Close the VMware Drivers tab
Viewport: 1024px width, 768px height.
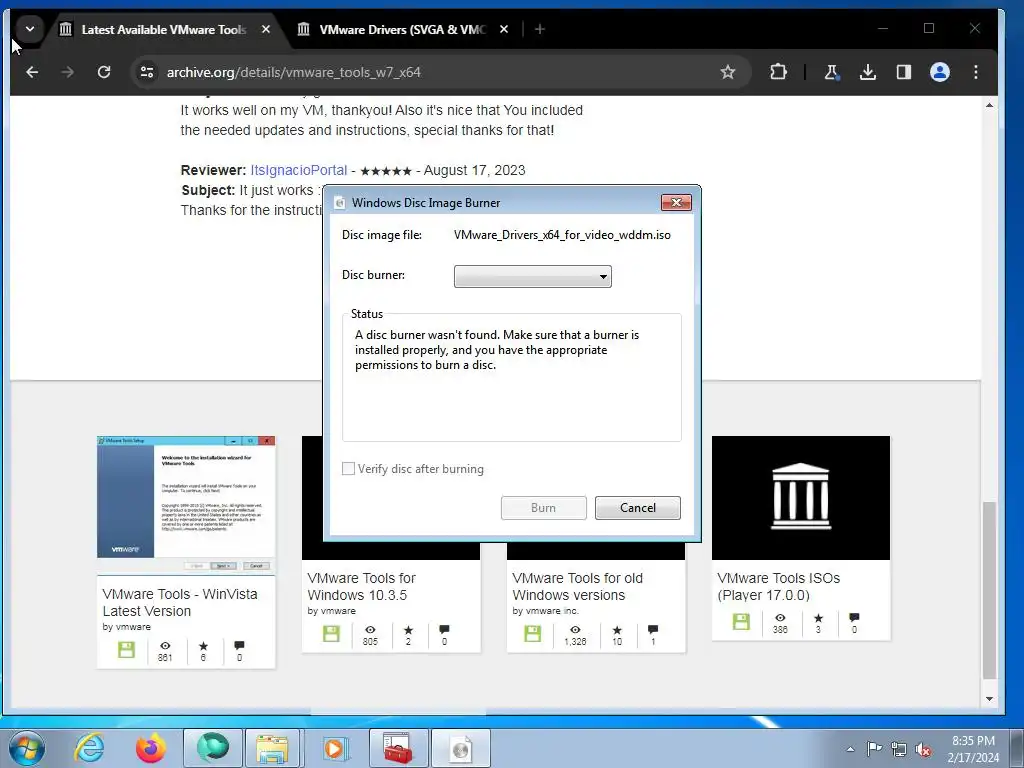[504, 29]
